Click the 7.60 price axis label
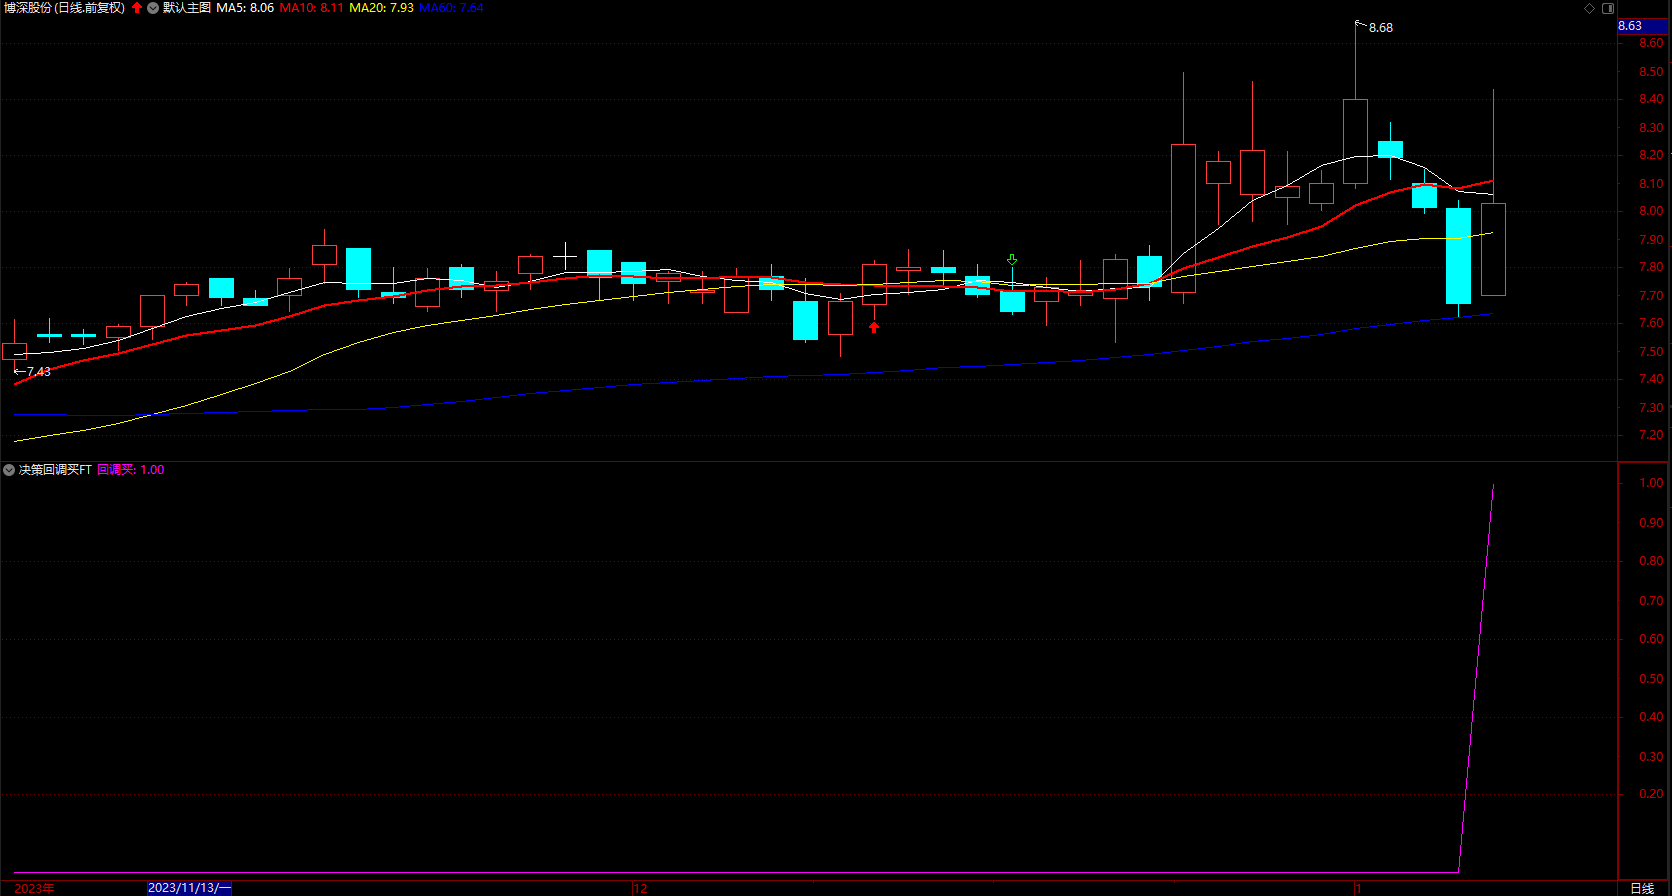Image resolution: width=1672 pixels, height=896 pixels. tap(1651, 323)
